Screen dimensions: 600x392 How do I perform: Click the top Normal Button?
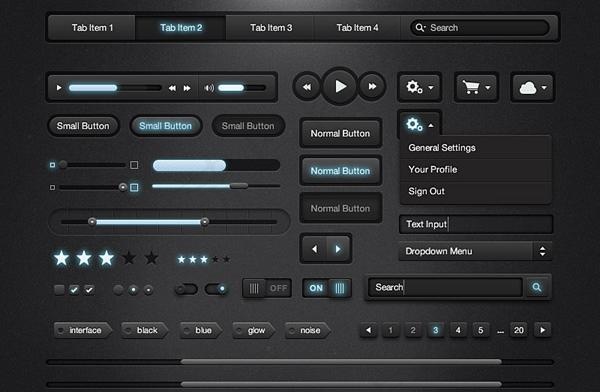340,133
